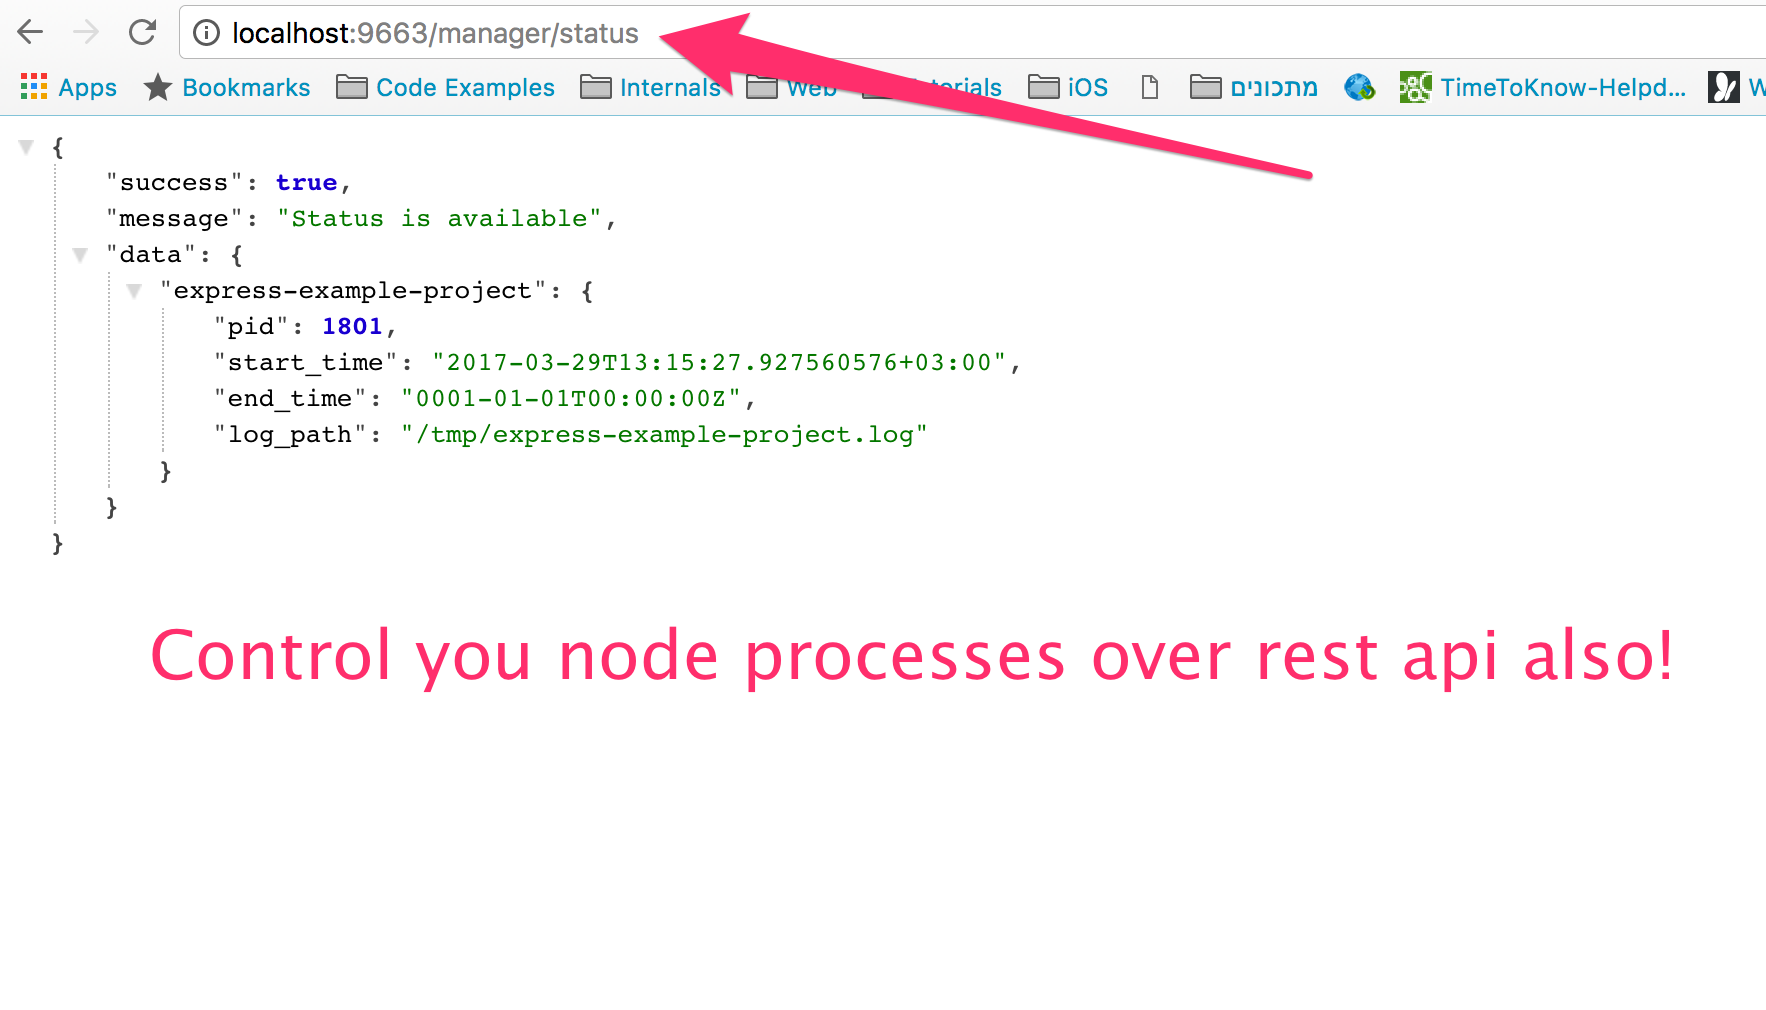The image size is (1766, 1010).
Task: Click the Bookmarks star icon
Action: point(158,87)
